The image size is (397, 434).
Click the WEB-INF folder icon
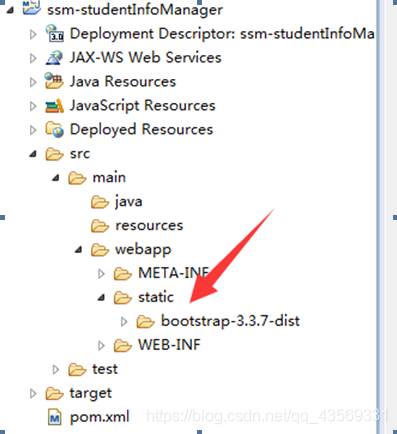pyautogui.click(x=123, y=346)
